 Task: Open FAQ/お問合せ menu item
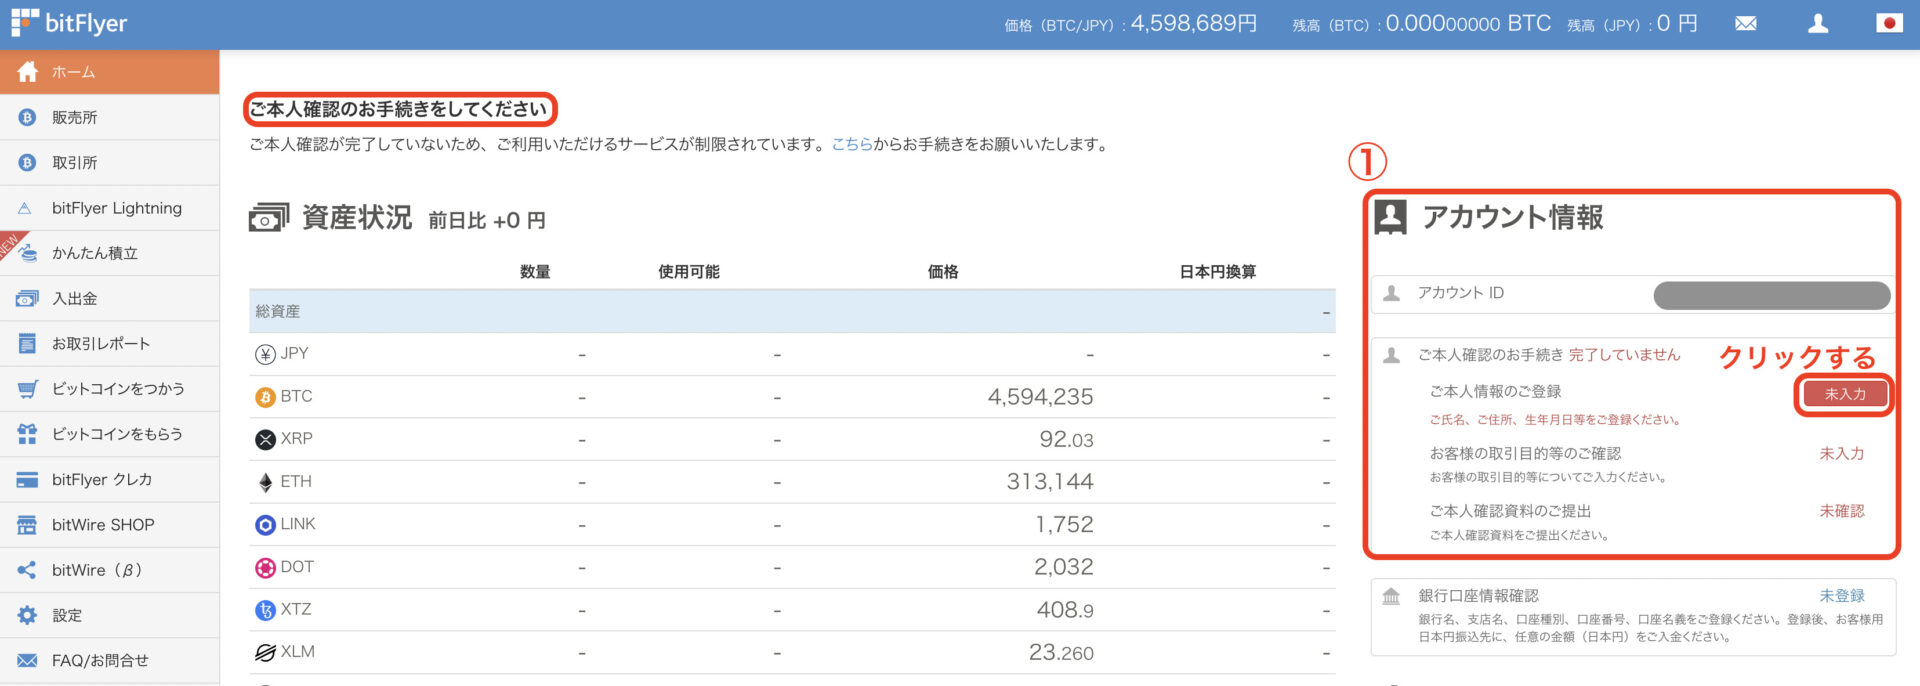click(x=109, y=661)
